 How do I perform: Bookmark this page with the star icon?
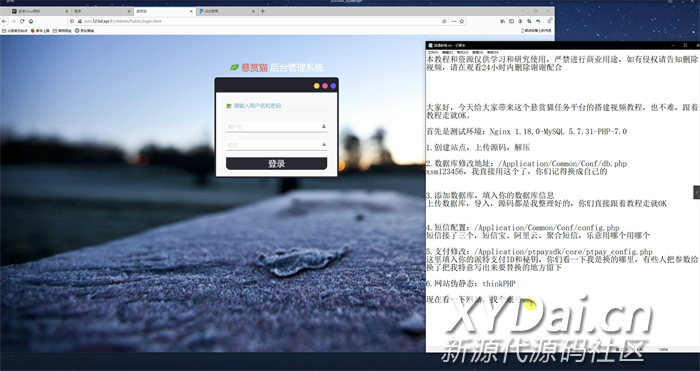pyautogui.click(x=462, y=21)
